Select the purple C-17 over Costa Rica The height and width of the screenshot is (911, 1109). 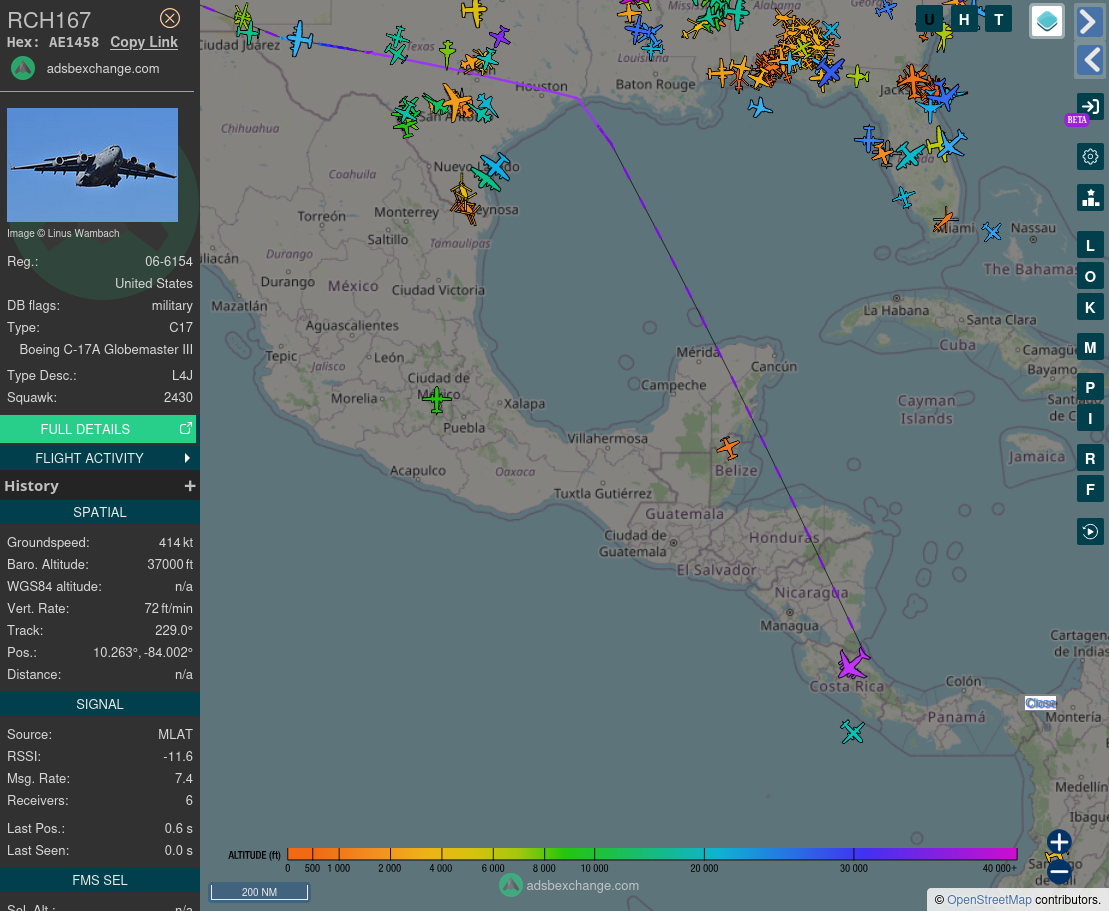tap(853, 663)
